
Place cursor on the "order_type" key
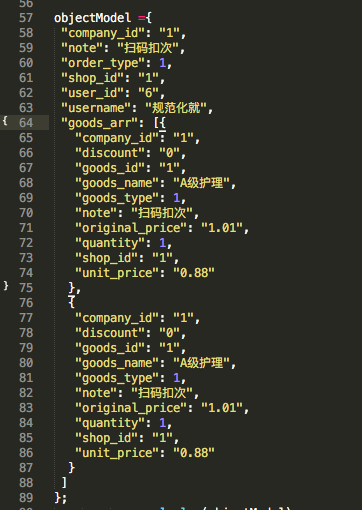point(103,63)
